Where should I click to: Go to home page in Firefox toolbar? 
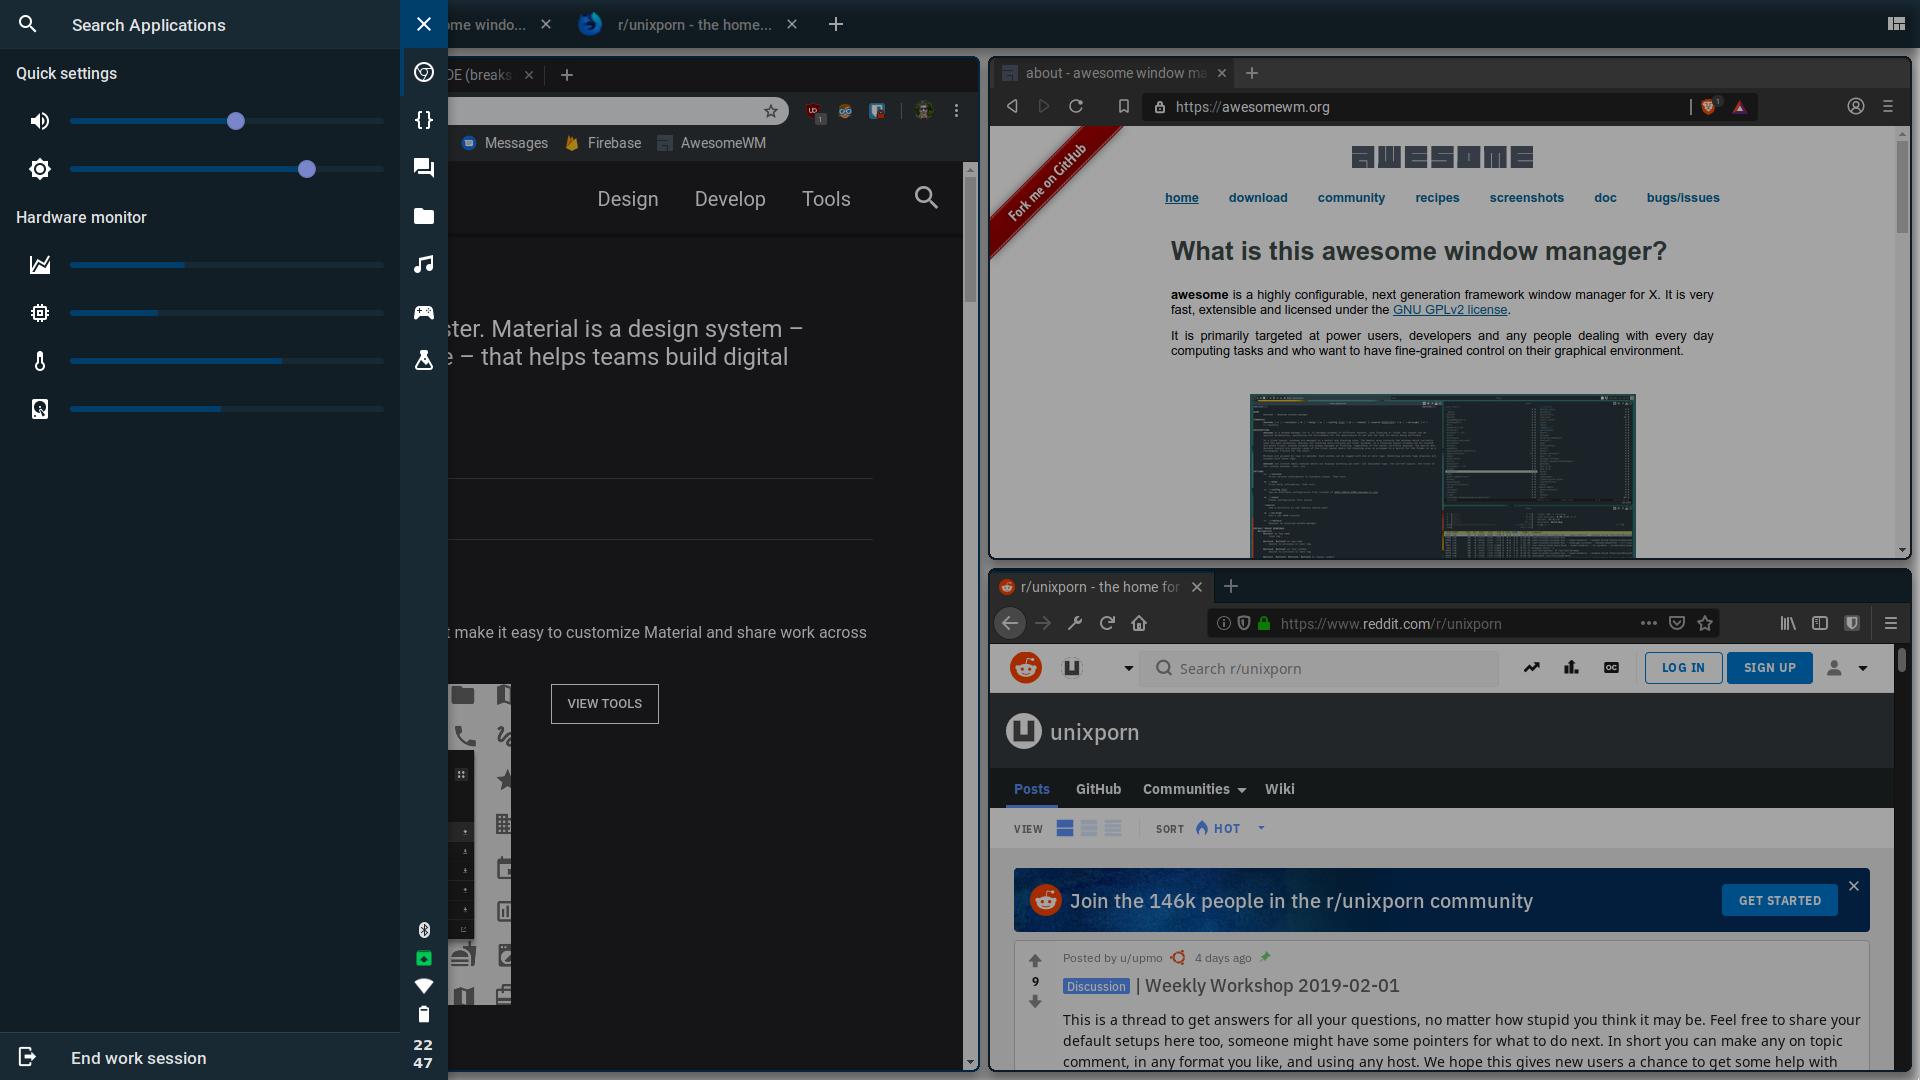(1139, 623)
